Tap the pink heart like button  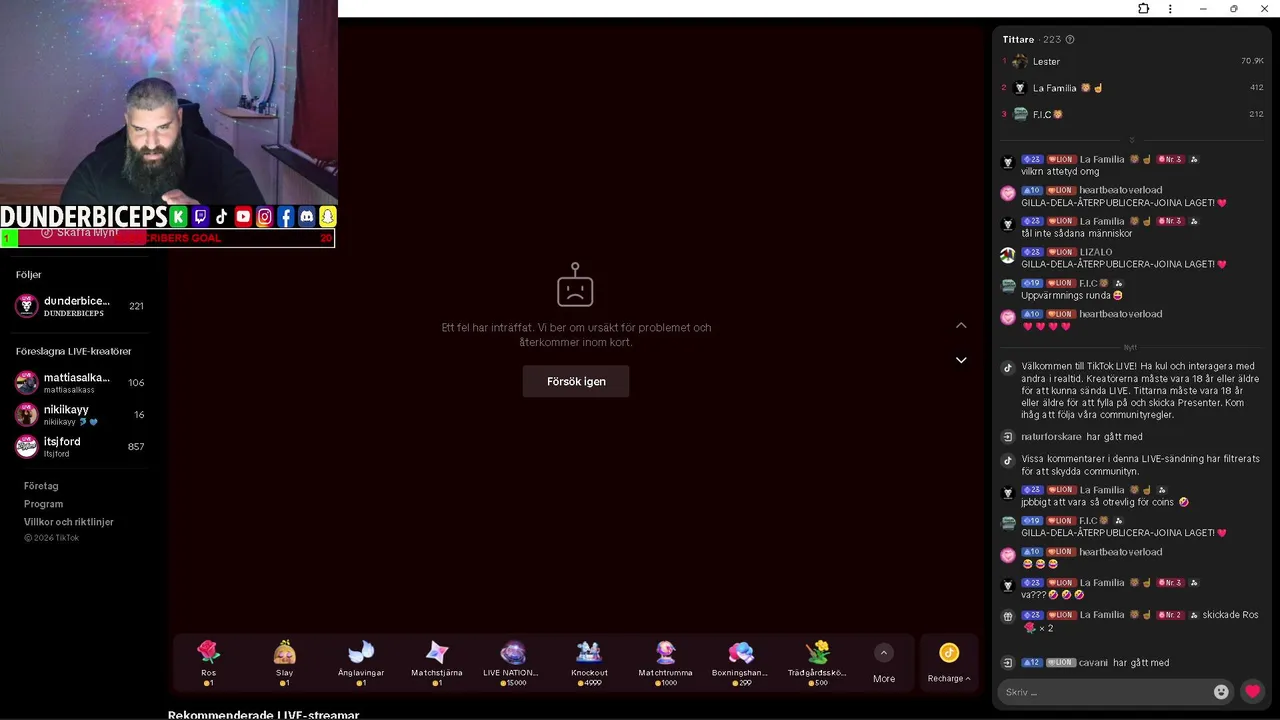pyautogui.click(x=1252, y=691)
